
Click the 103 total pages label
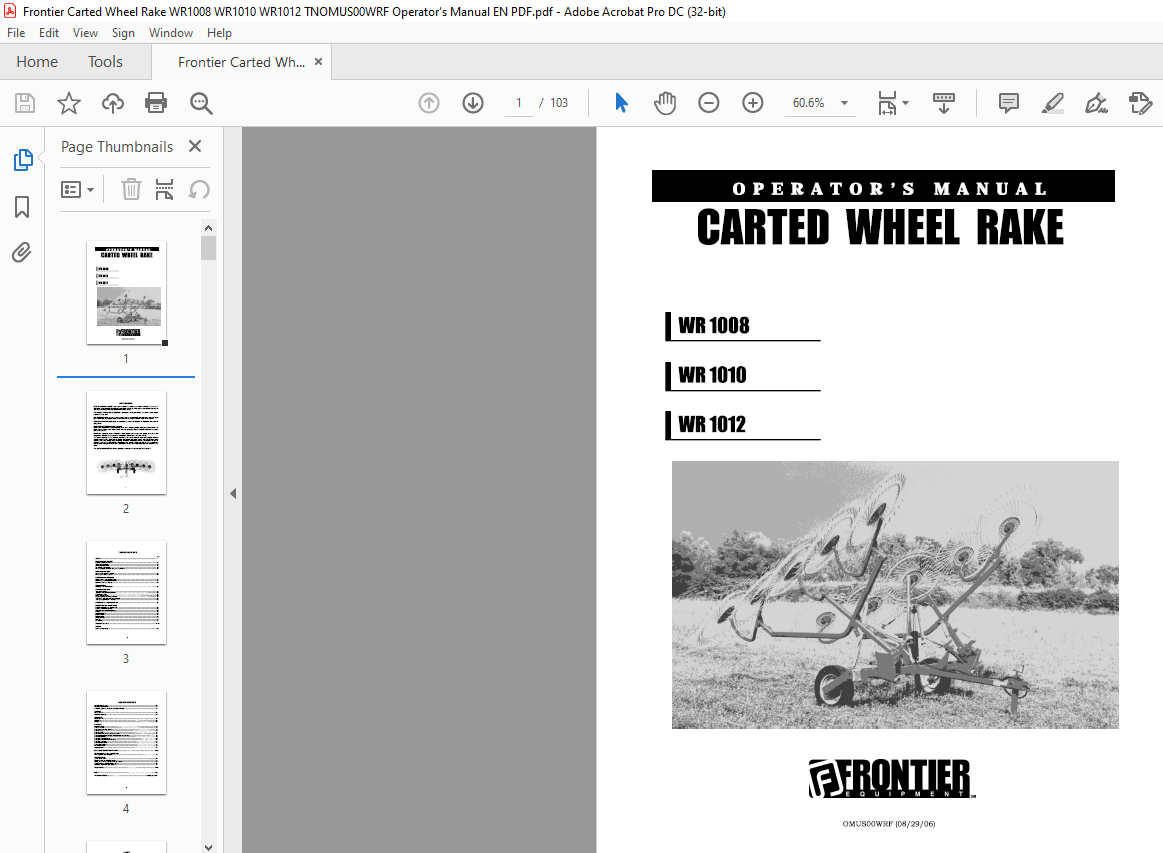[559, 103]
